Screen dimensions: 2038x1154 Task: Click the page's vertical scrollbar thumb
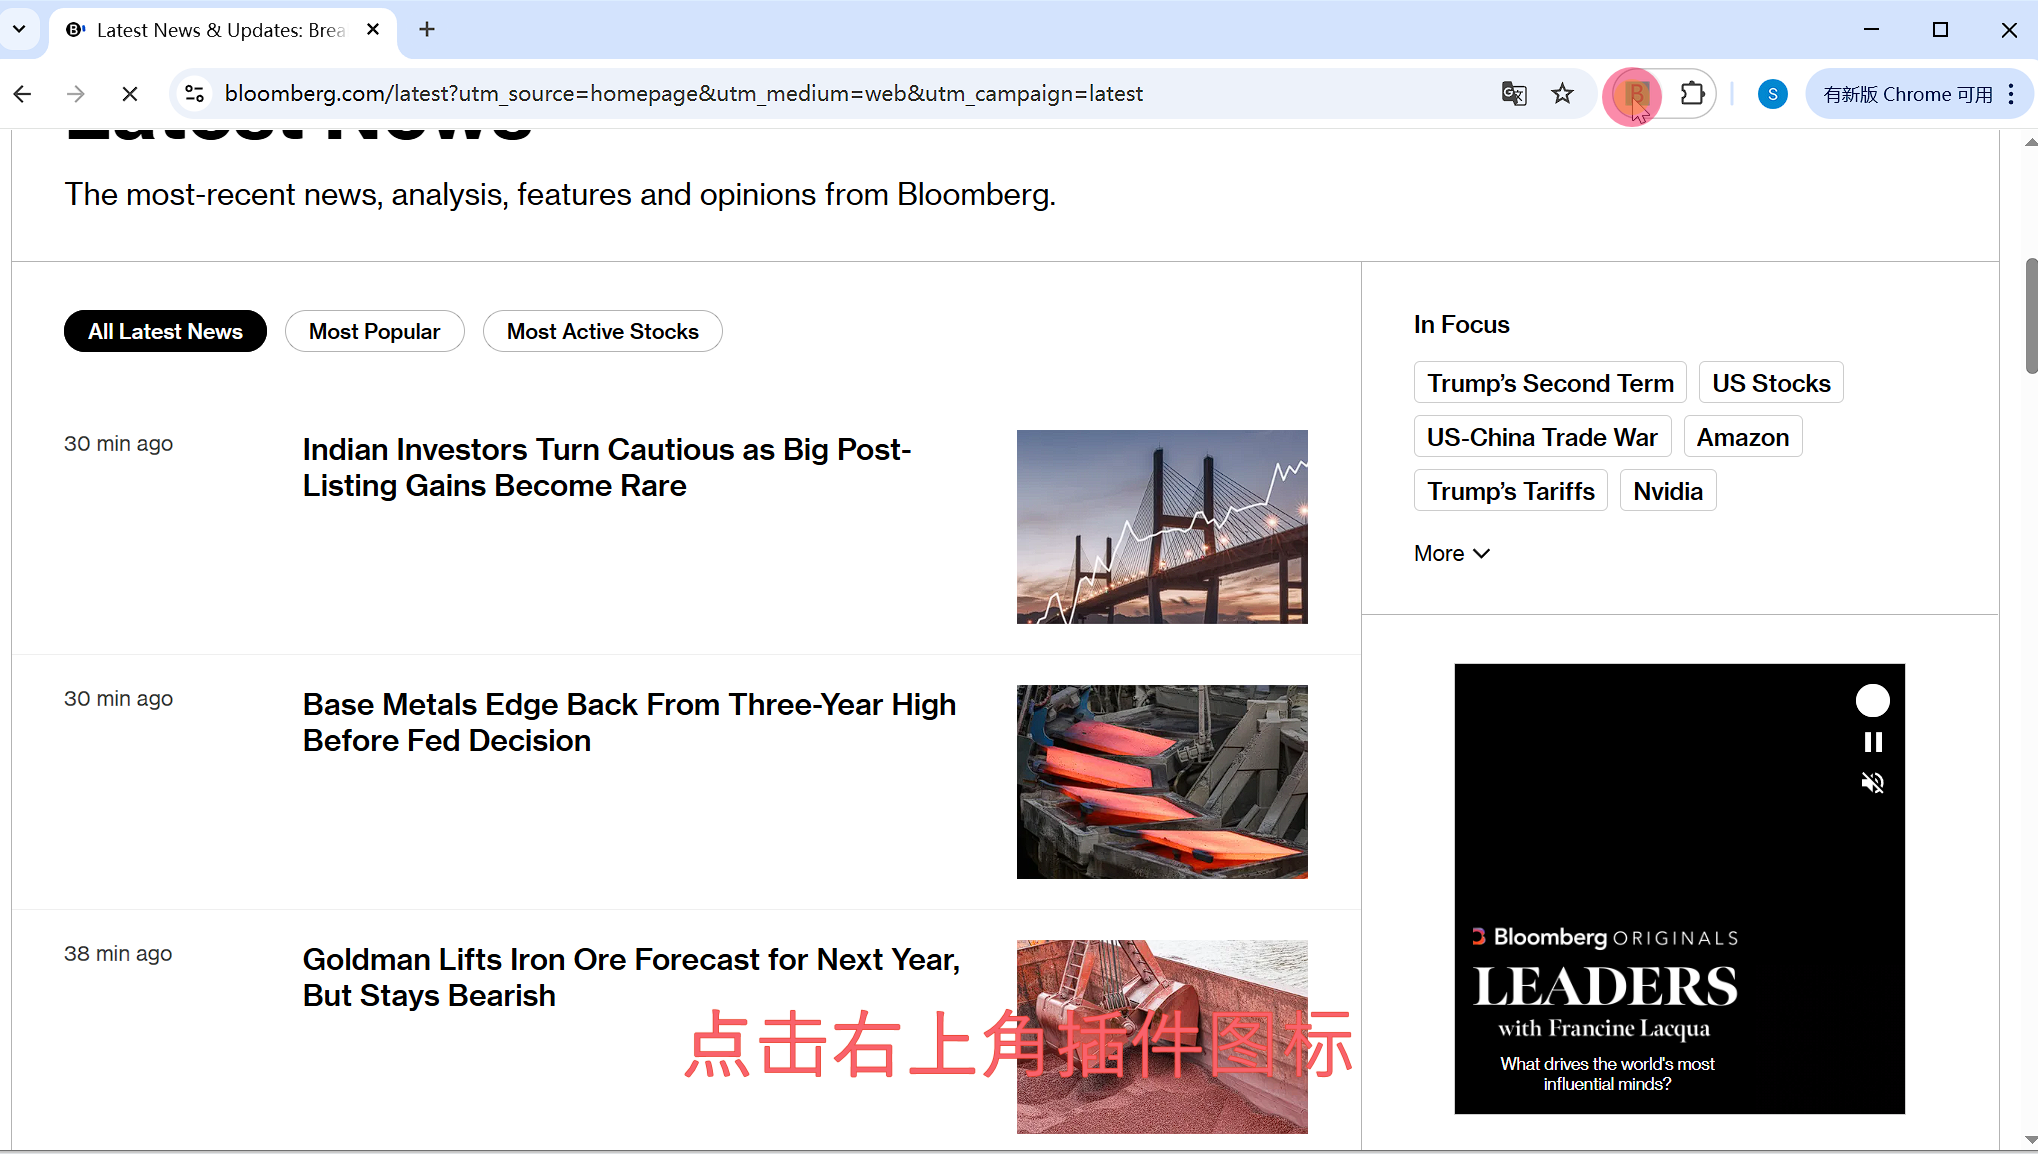pos(2030,315)
